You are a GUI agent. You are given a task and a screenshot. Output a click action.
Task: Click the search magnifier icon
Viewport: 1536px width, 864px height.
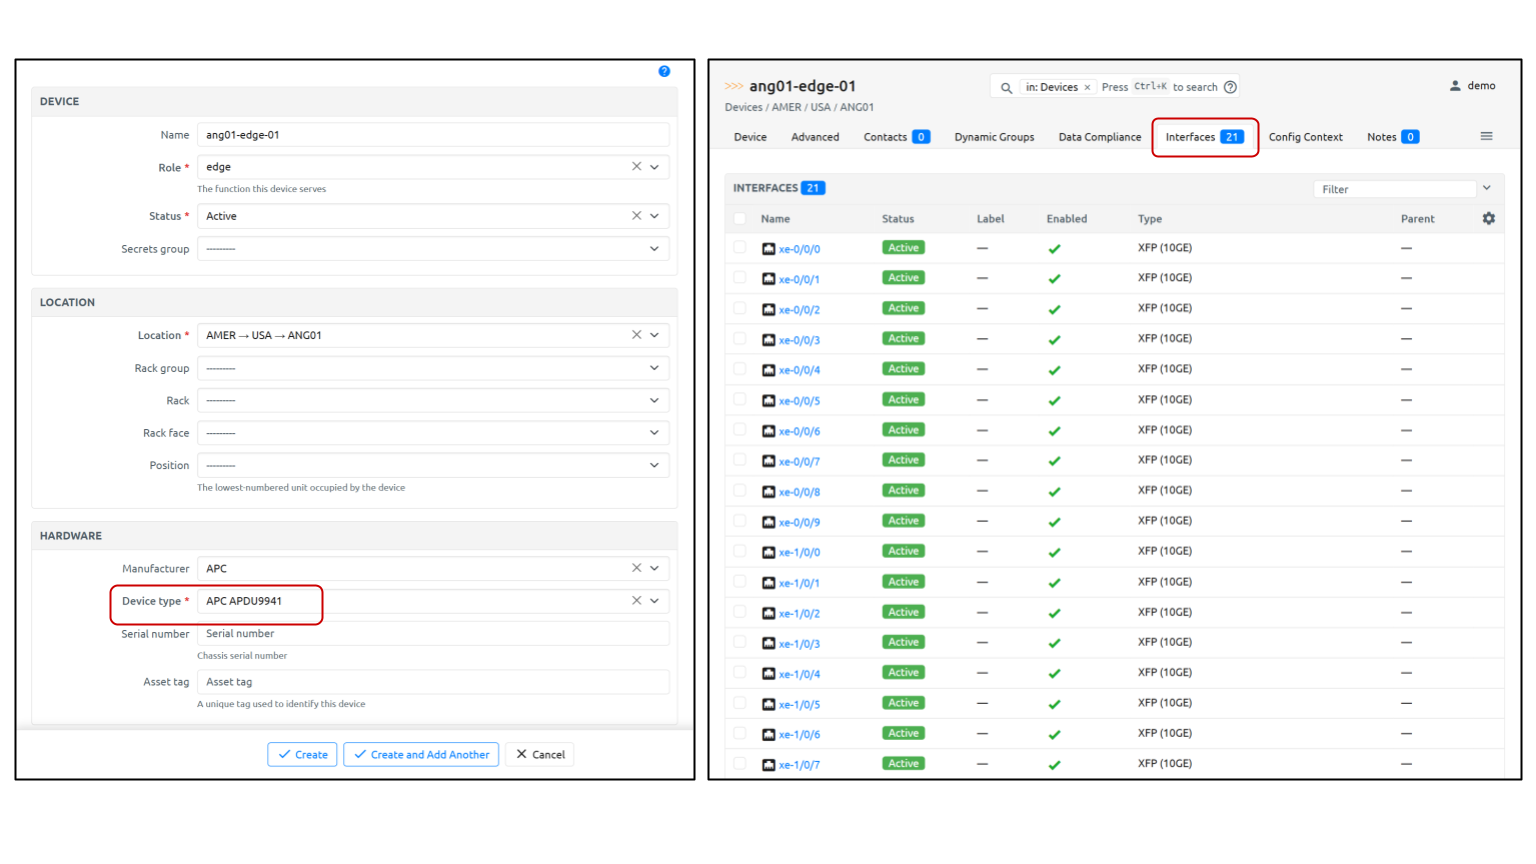click(x=1006, y=88)
